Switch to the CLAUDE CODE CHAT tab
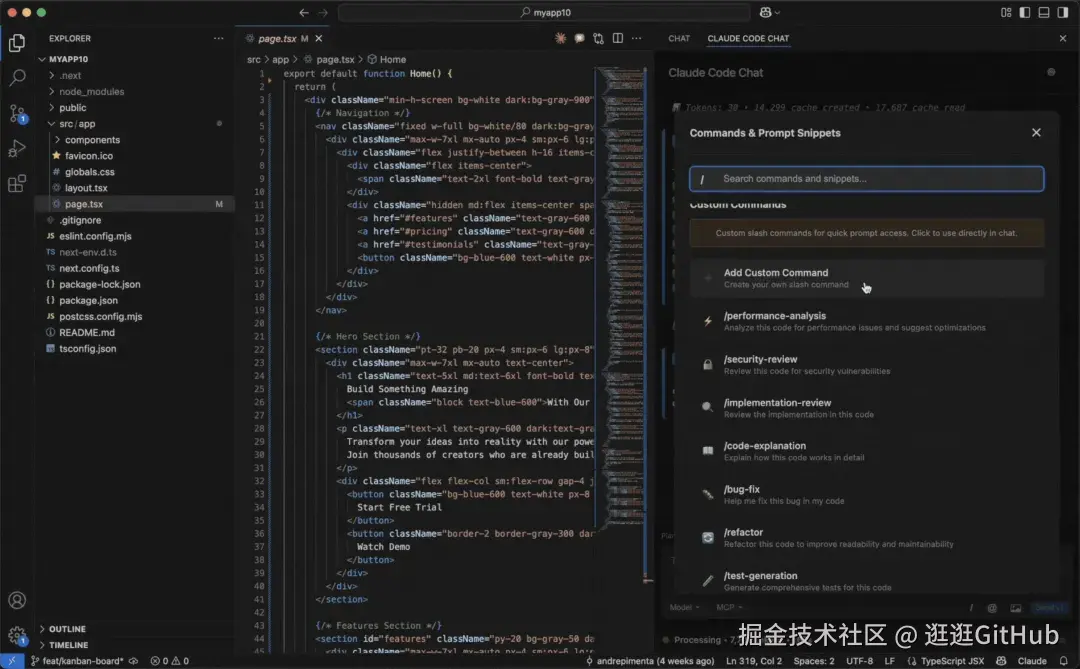 pyautogui.click(x=748, y=39)
